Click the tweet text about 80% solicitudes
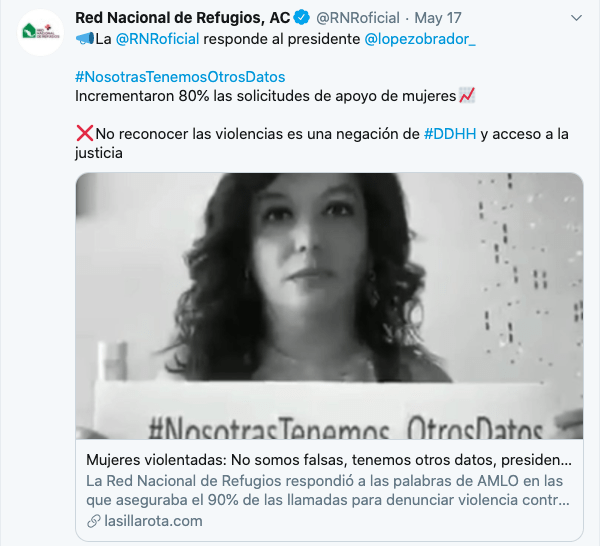 click(266, 96)
